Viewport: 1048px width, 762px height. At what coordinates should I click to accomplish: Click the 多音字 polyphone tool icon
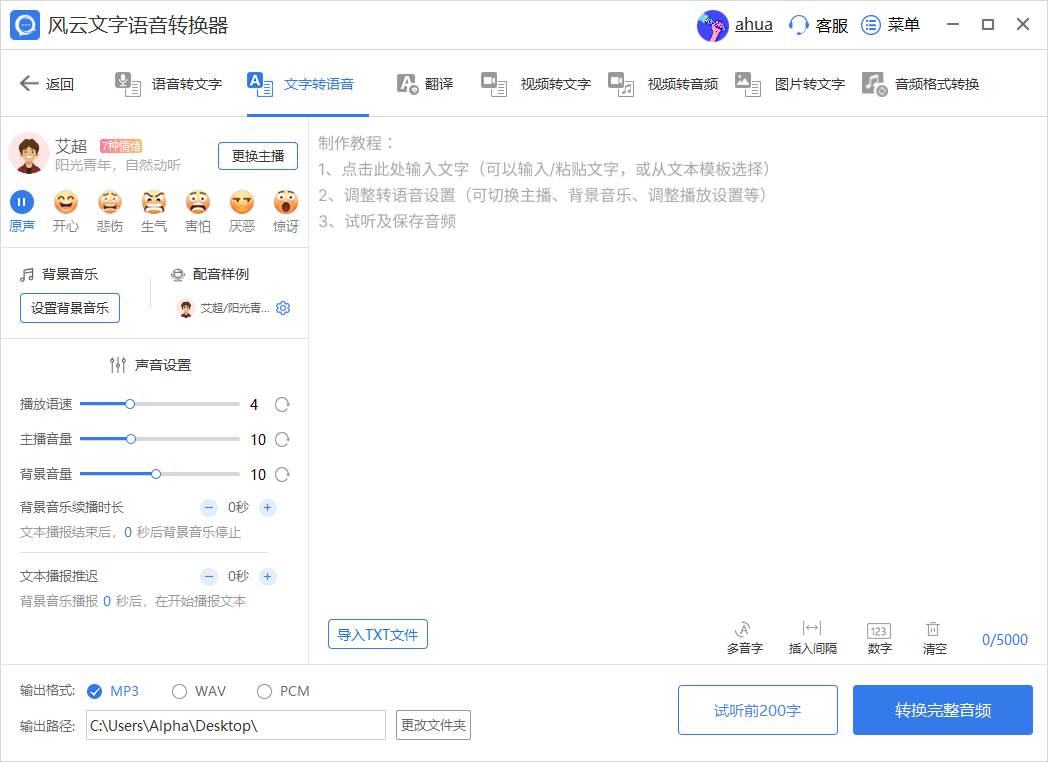click(744, 630)
